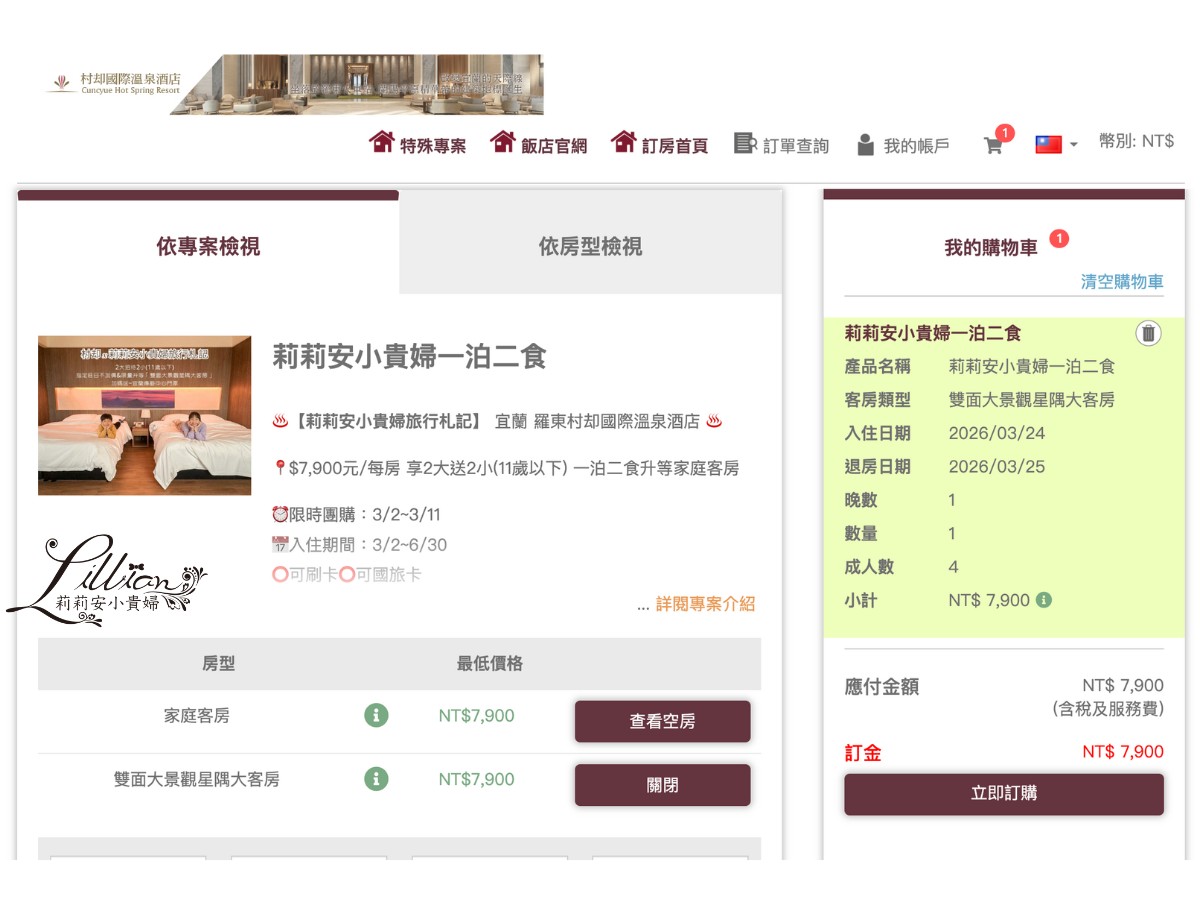The image size is (1200, 900).
Task: Click the 訂房首頁 house icon
Action: point(625,143)
